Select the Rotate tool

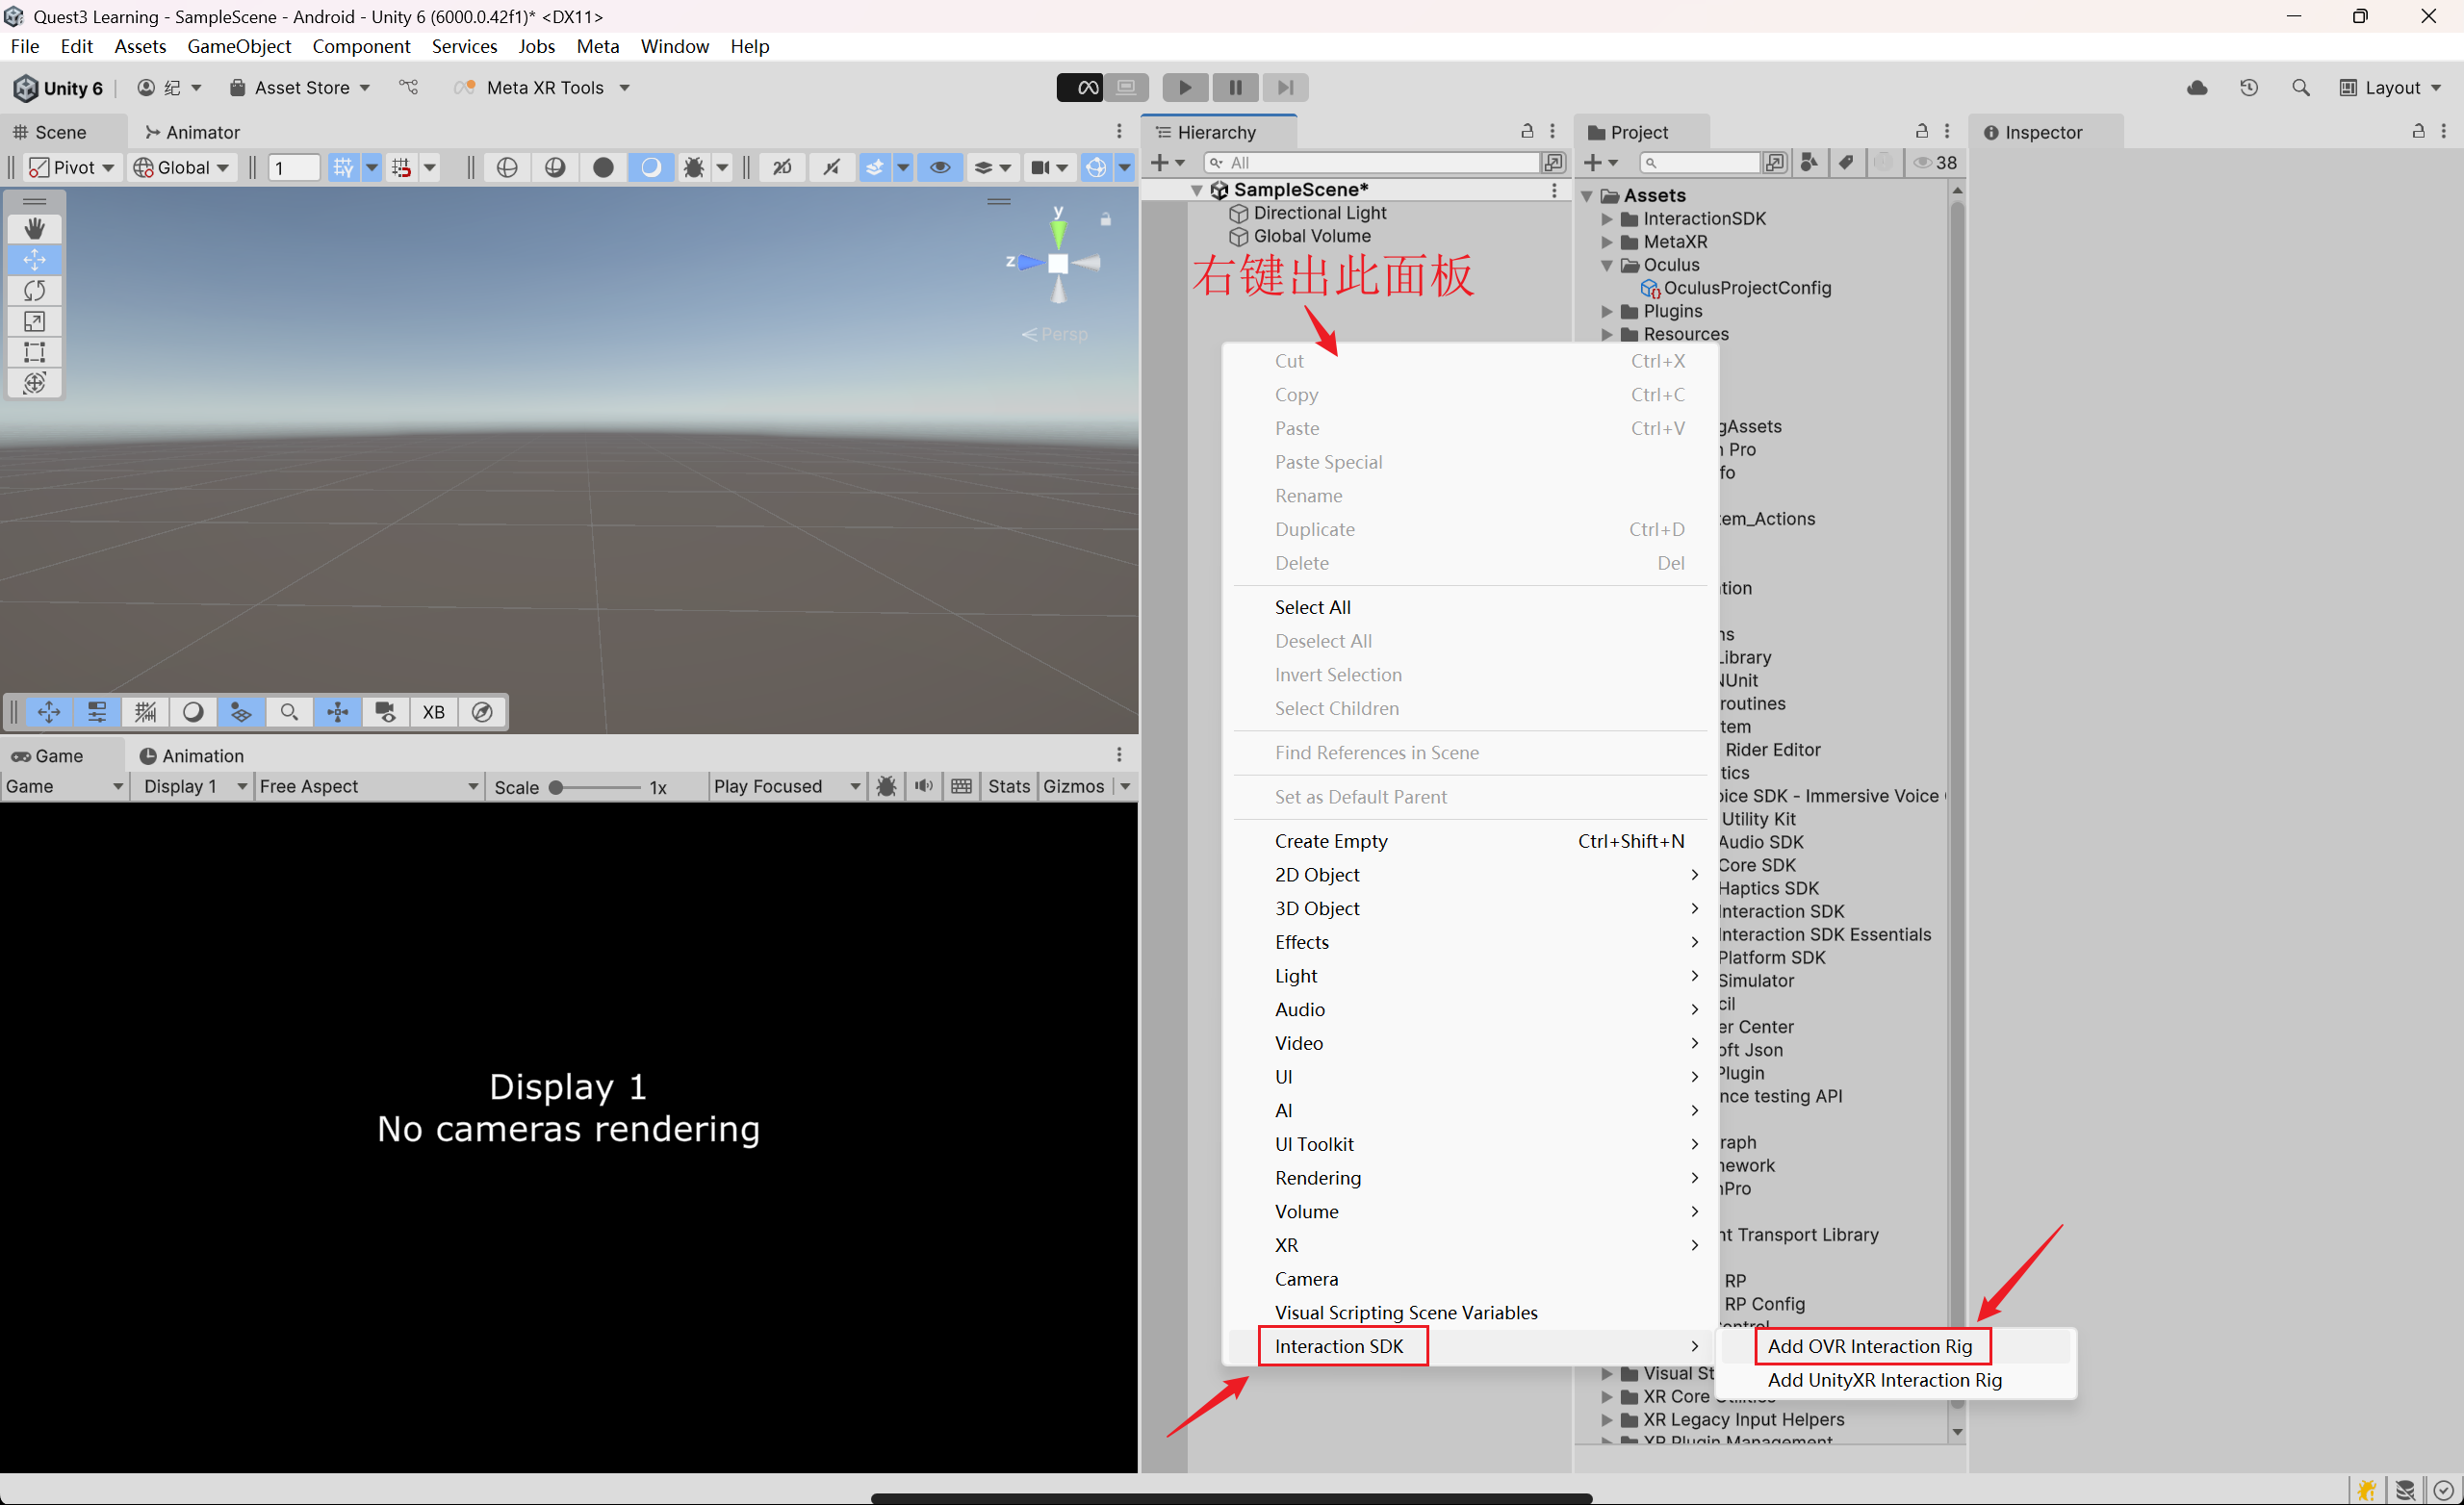35,291
